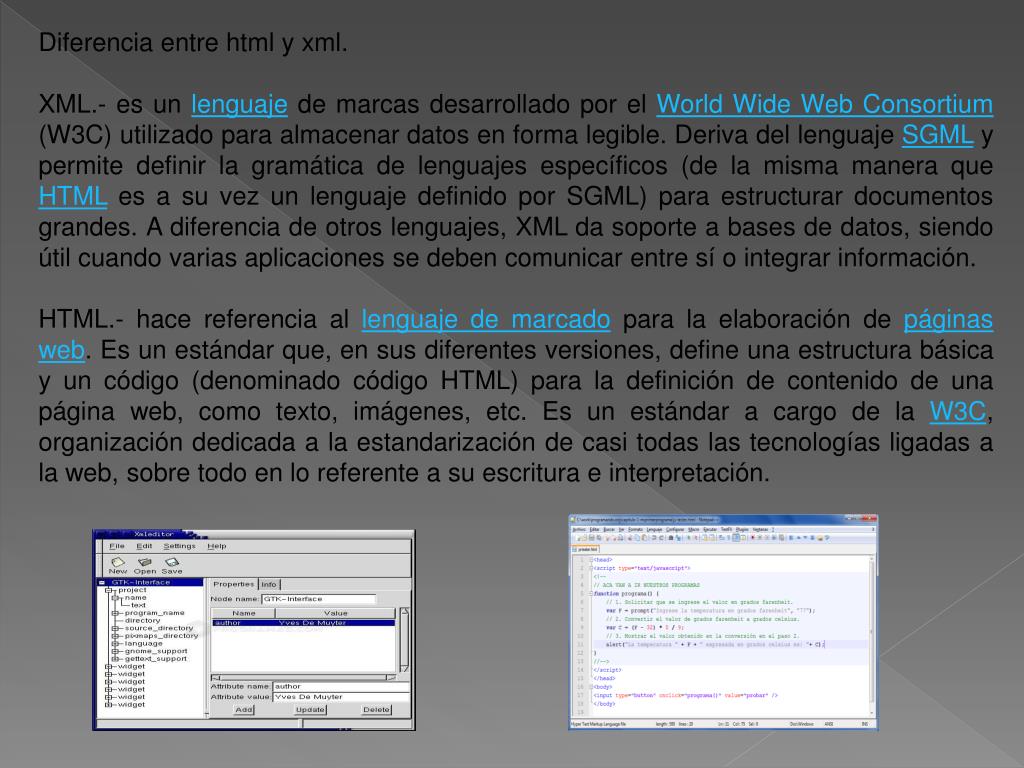Click the Notepad++ editor vertical scrollbar
The width and height of the screenshot is (1024, 768).
[871, 637]
